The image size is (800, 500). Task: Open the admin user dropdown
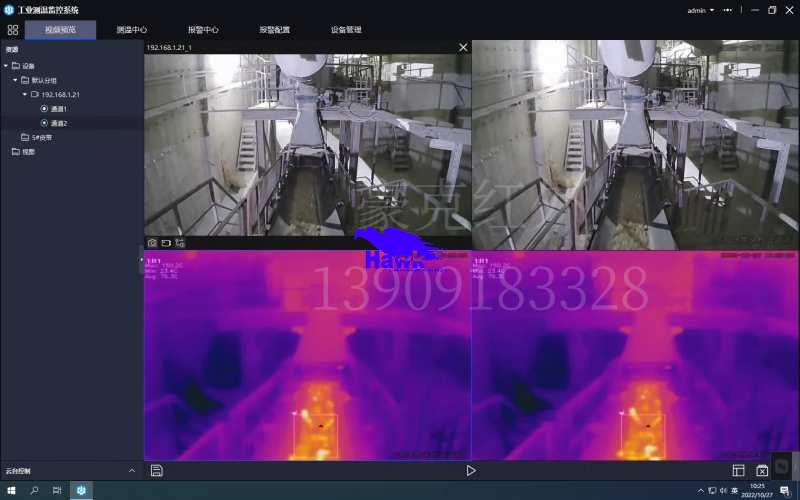pyautogui.click(x=712, y=10)
